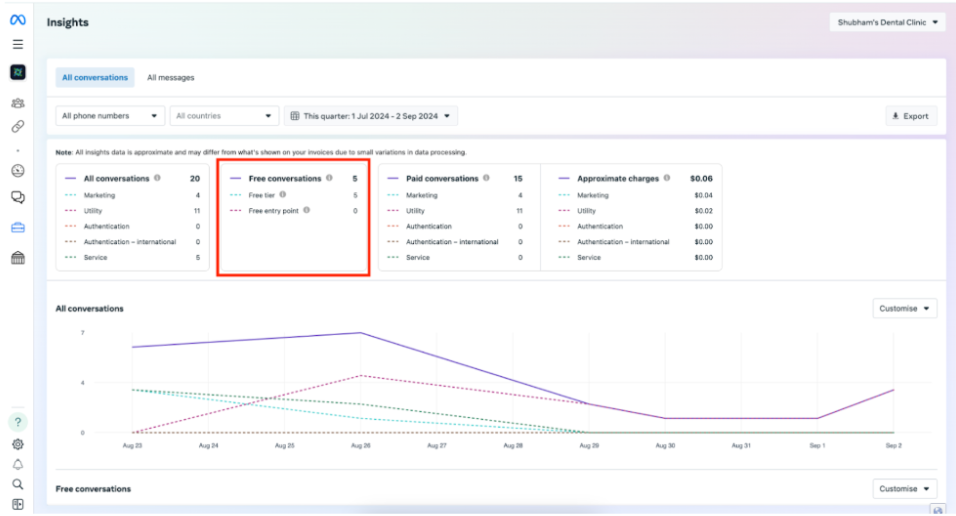Expand the All countries dropdown
The image size is (956, 516).
coord(224,116)
